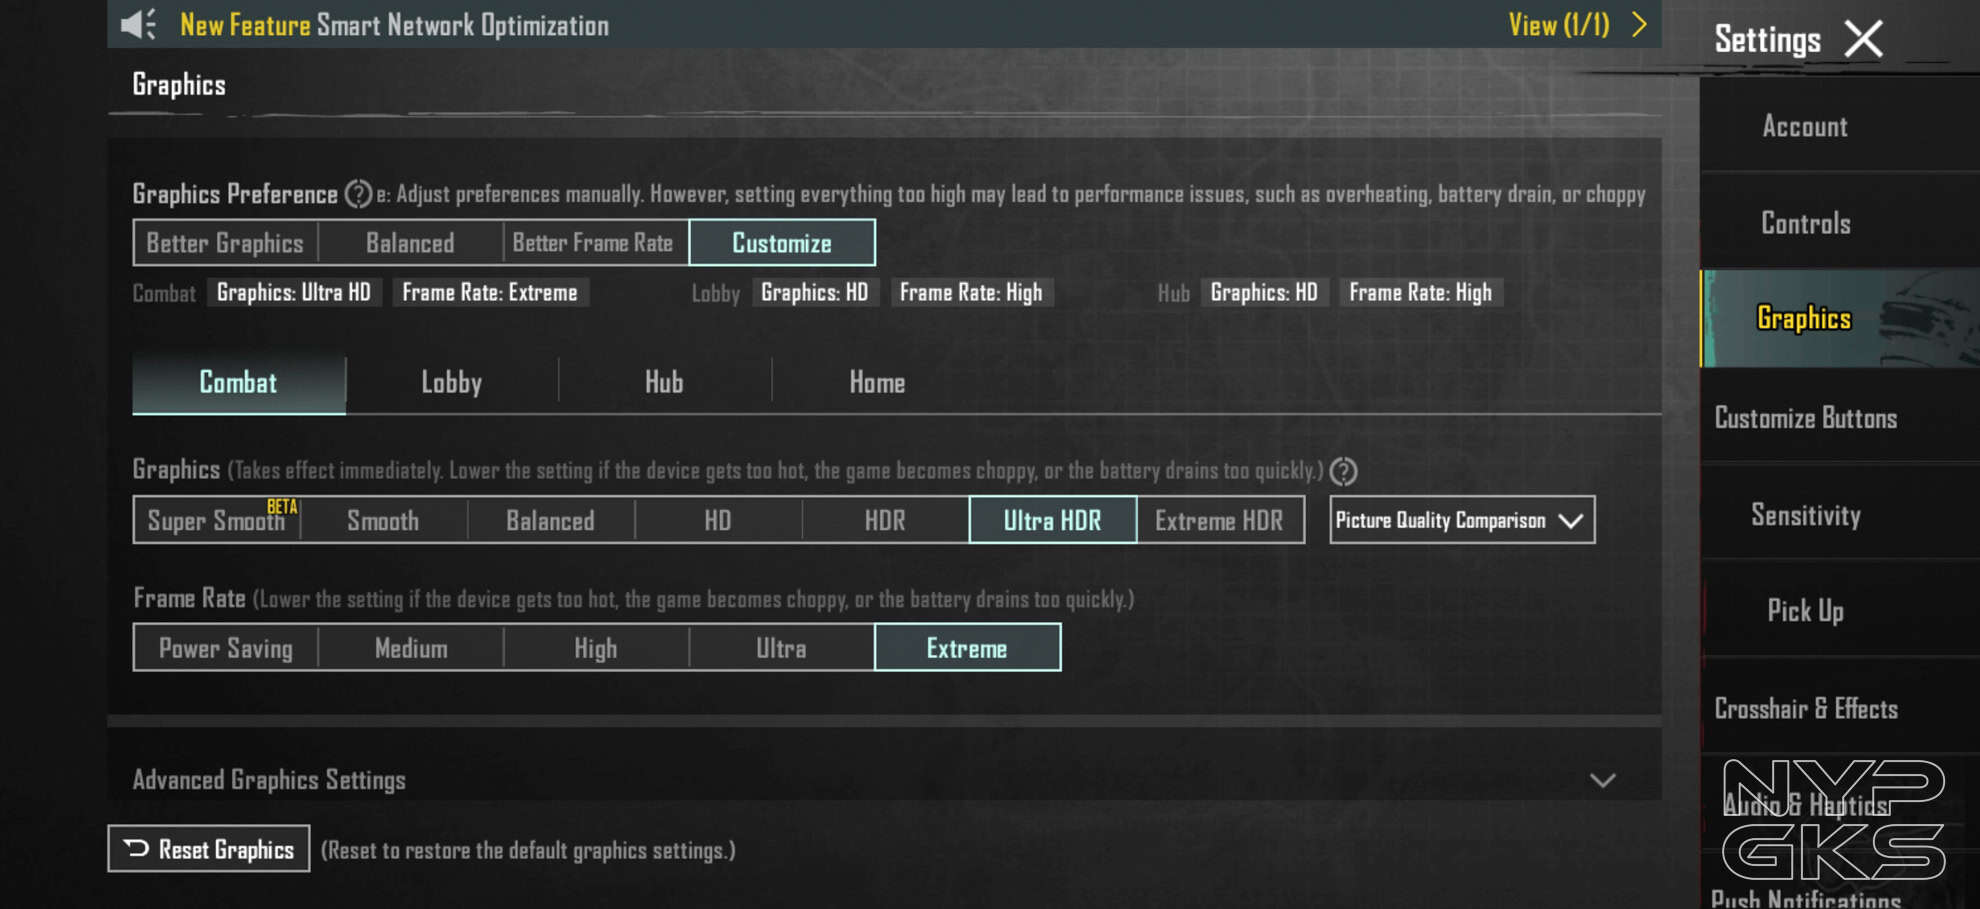
Task: Click the speaker announcement icon
Action: click(137, 24)
